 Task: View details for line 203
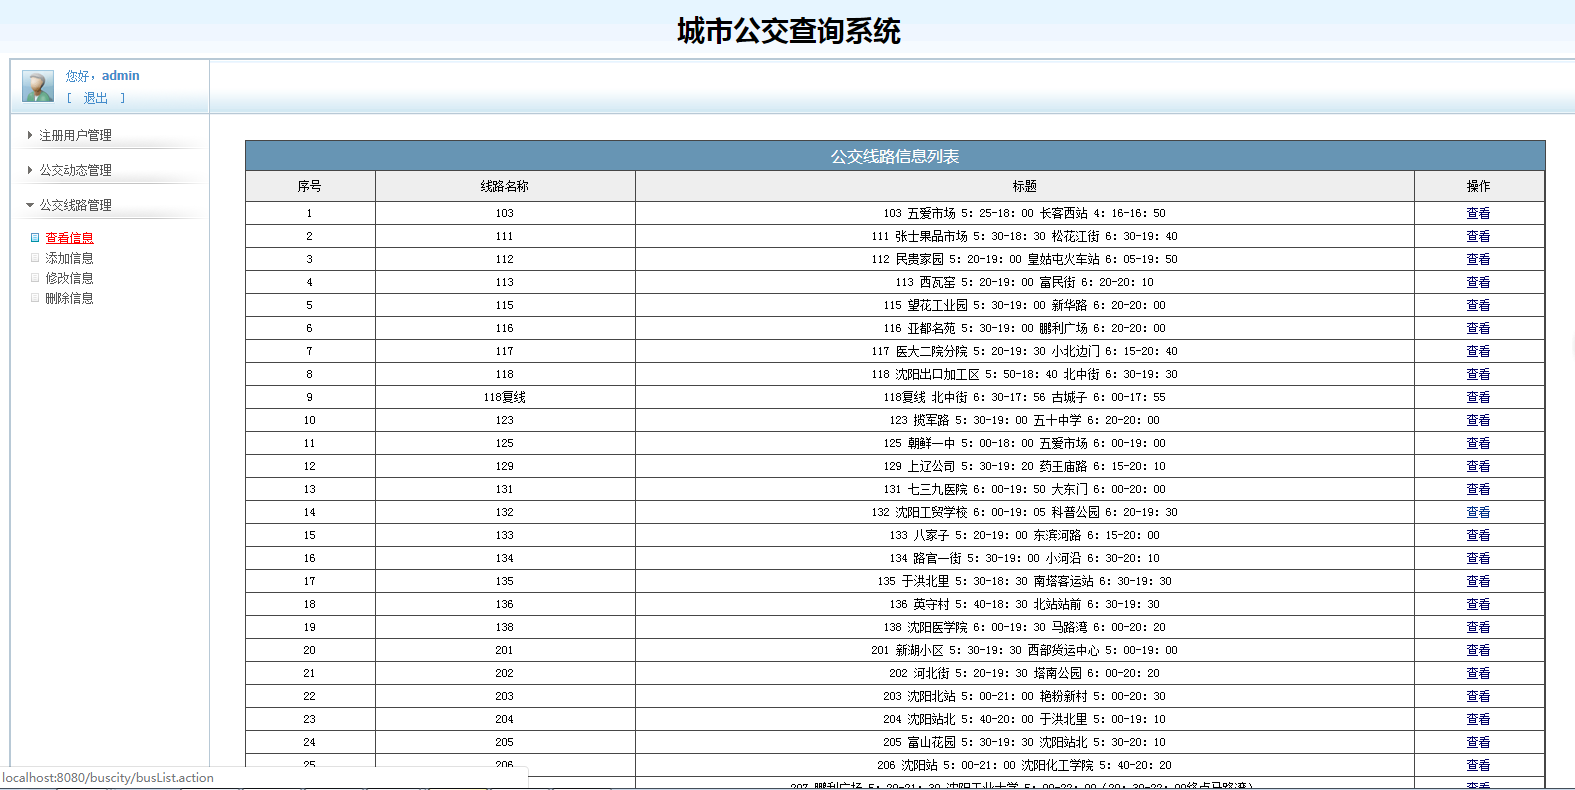(x=1478, y=696)
